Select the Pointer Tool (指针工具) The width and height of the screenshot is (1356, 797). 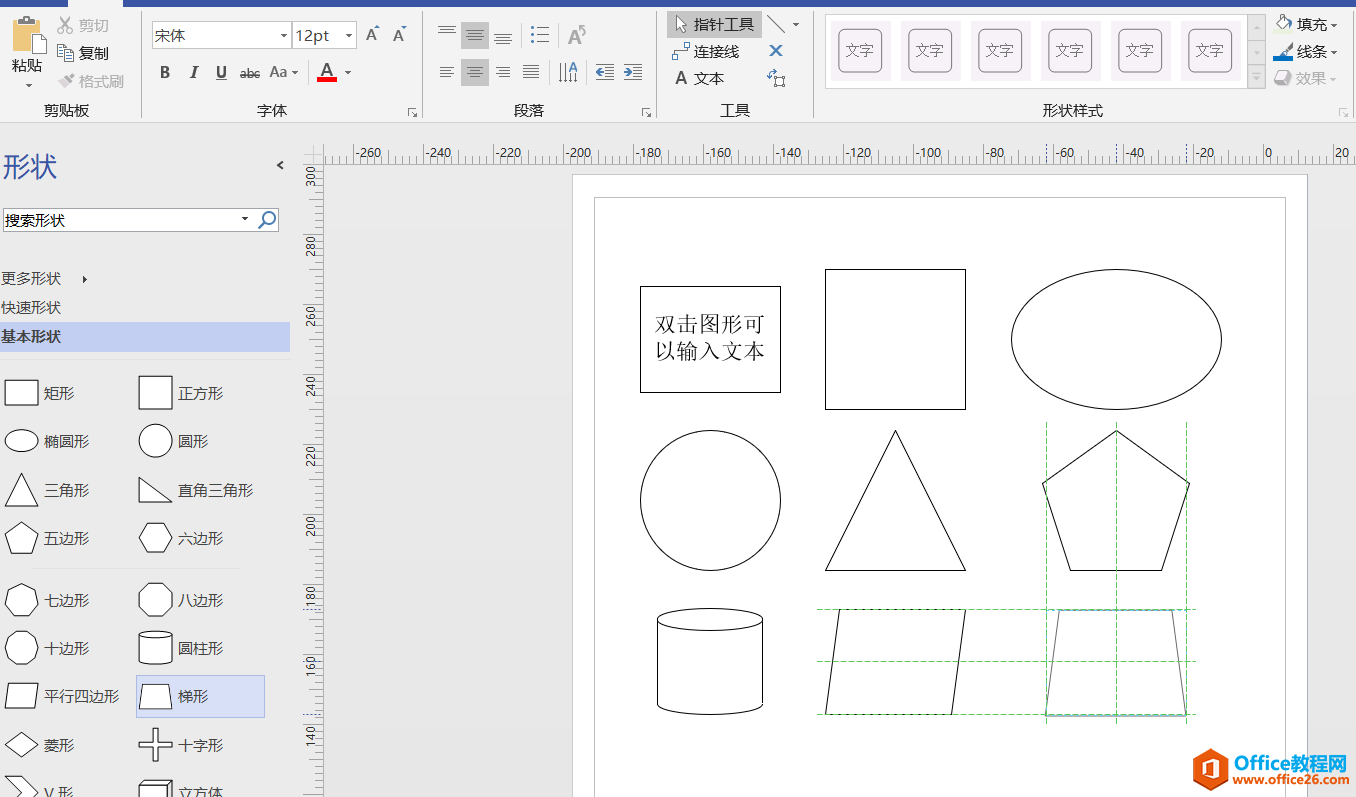(x=714, y=24)
